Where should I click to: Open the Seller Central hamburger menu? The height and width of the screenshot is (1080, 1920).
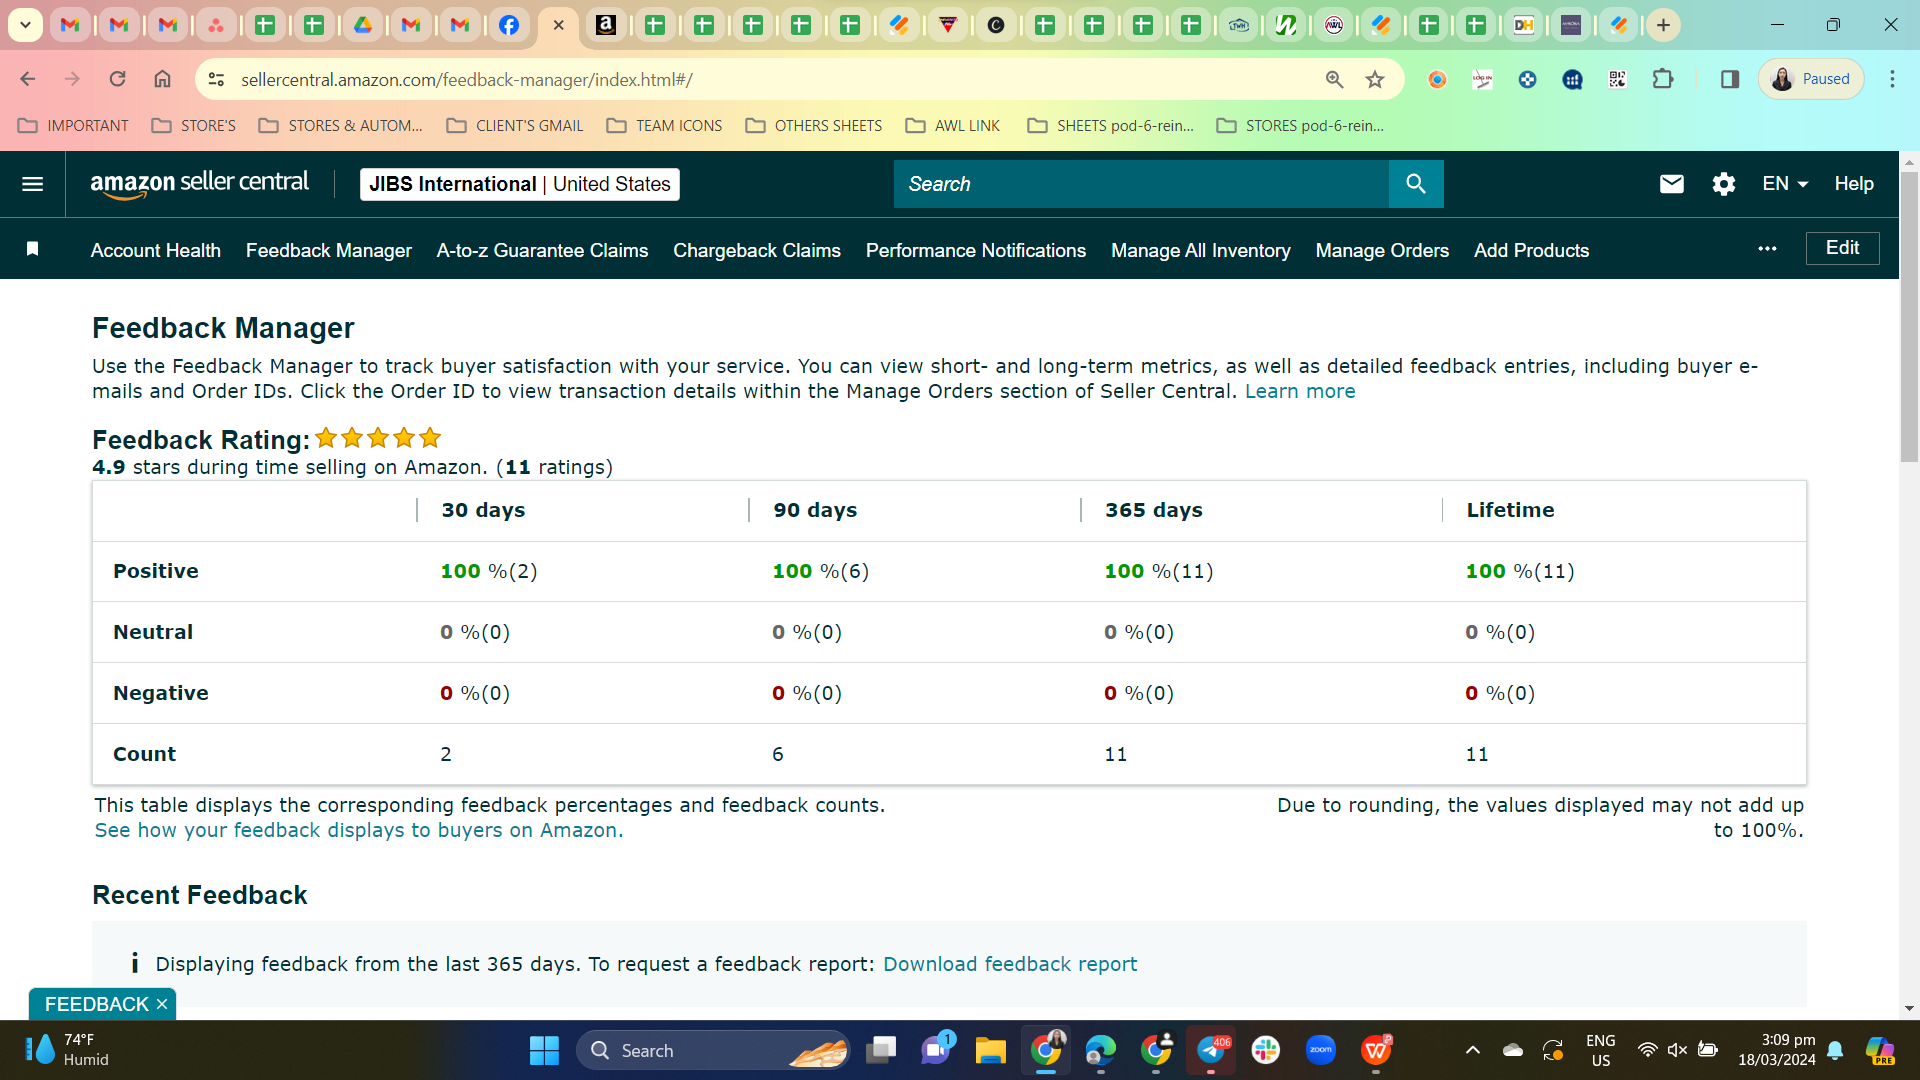click(32, 184)
